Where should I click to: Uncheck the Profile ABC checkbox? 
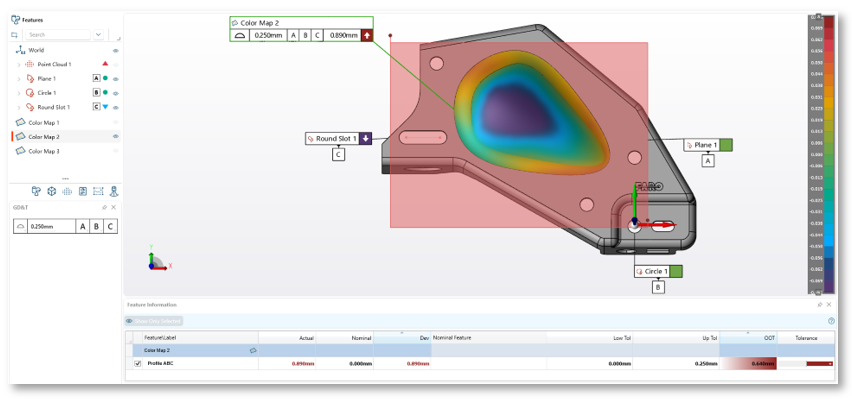[137, 363]
